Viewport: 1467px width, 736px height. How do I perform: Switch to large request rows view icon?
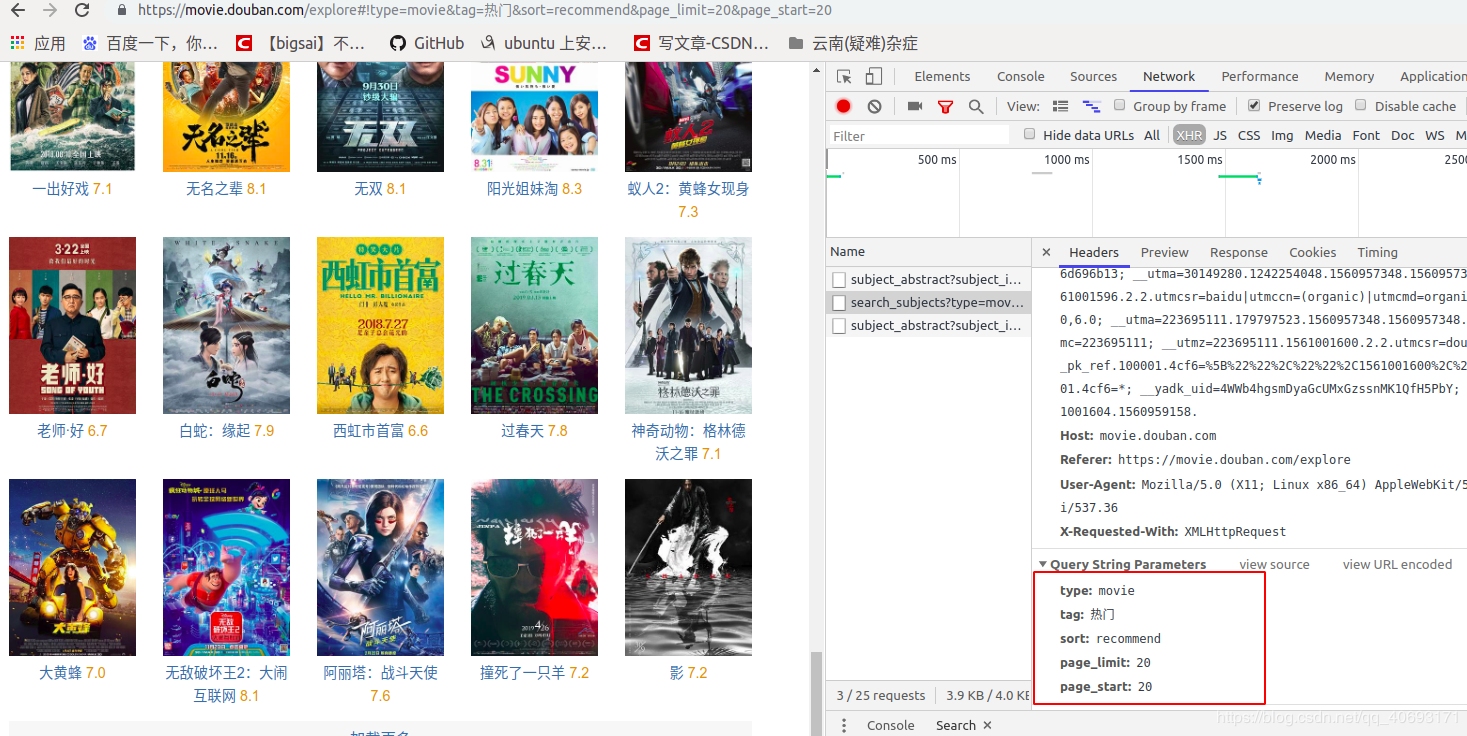tap(1061, 106)
